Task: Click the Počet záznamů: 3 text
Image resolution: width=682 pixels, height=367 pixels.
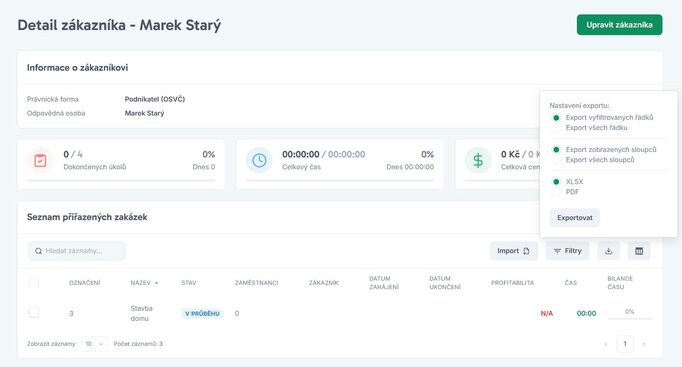Action: point(138,344)
